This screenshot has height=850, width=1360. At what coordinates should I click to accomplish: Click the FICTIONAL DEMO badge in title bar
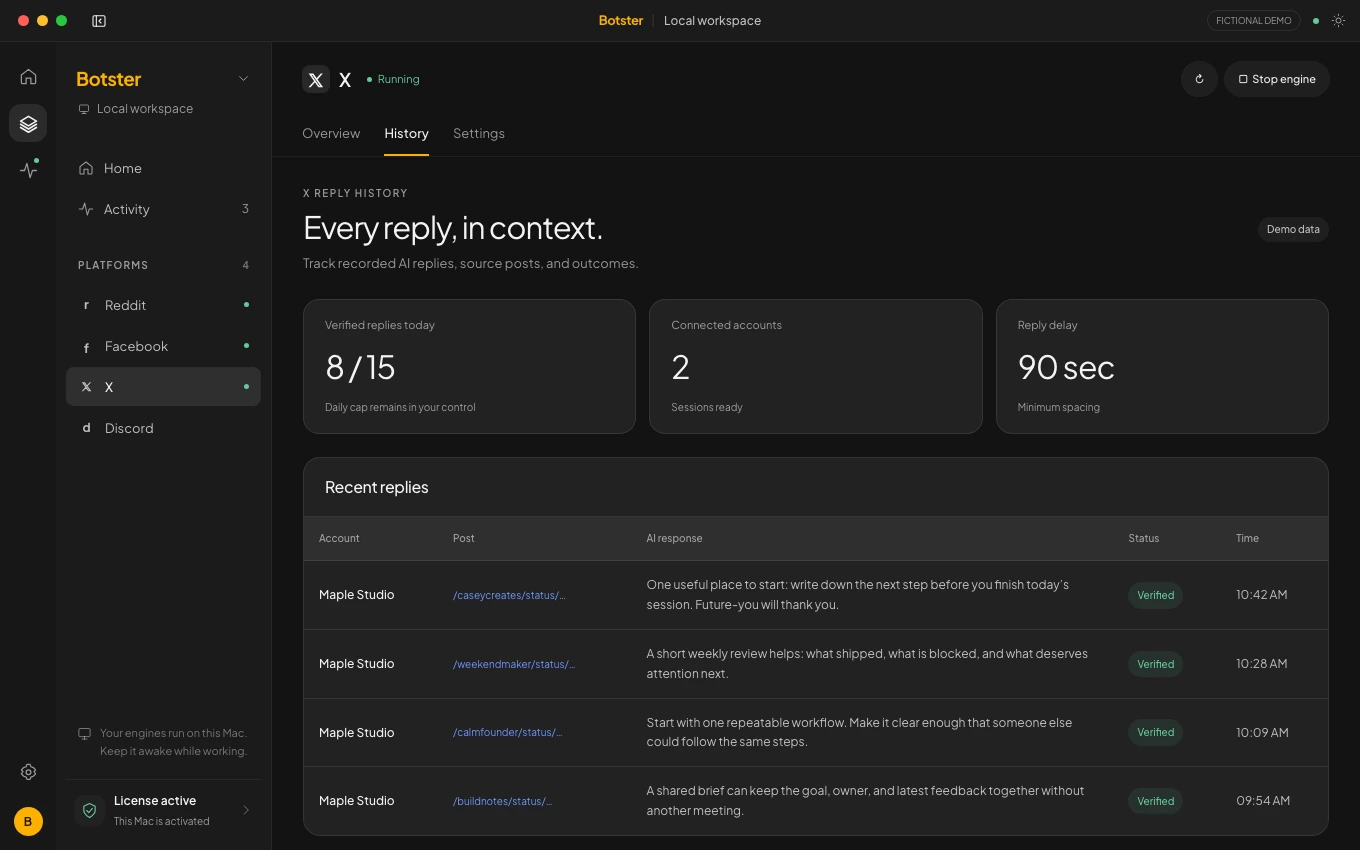(1253, 20)
